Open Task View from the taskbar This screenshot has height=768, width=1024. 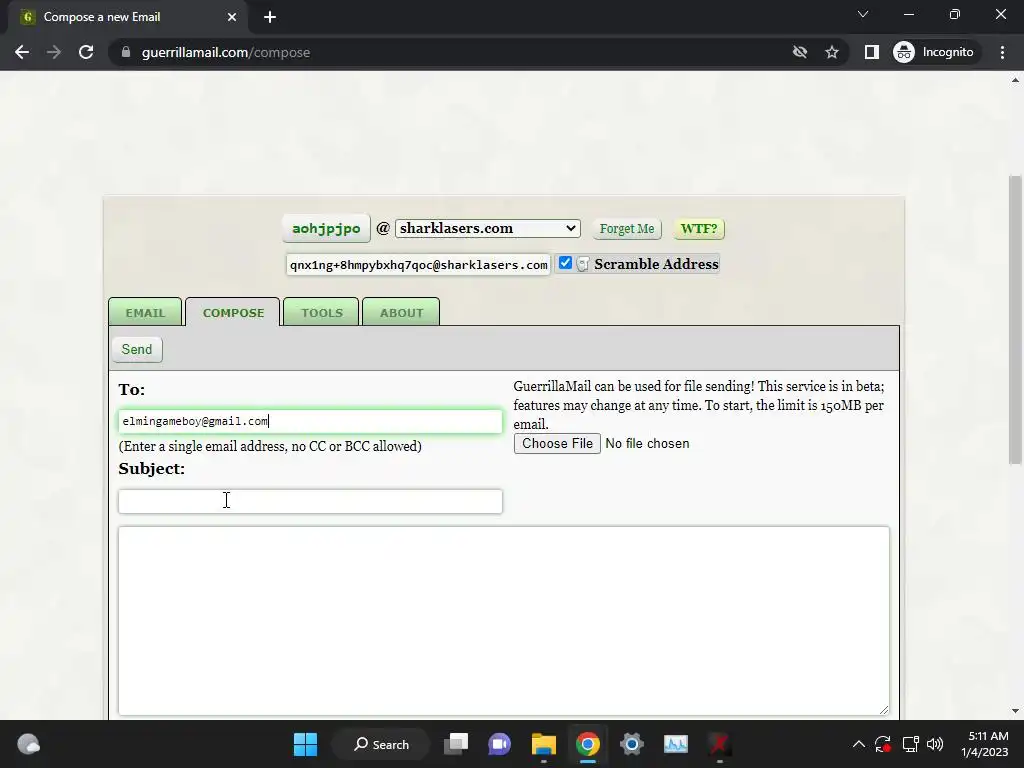click(456, 744)
